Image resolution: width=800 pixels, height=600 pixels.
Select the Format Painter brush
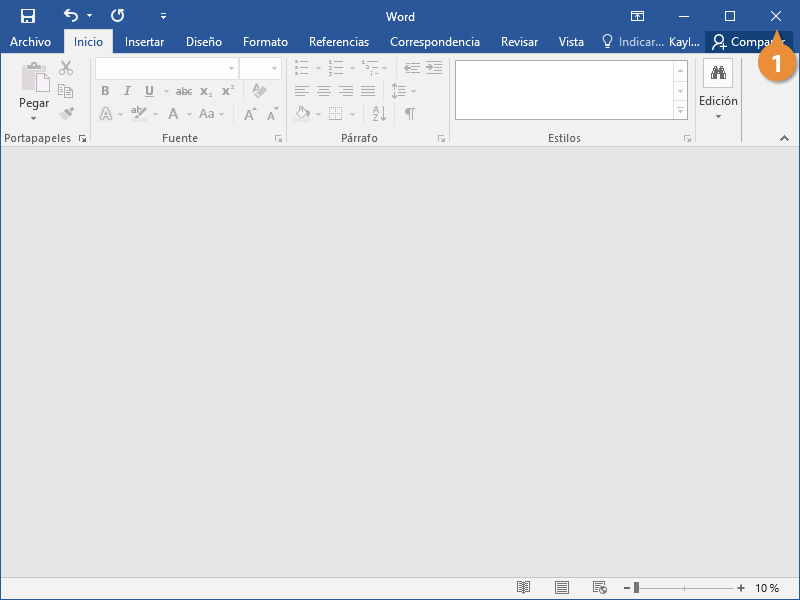point(66,114)
